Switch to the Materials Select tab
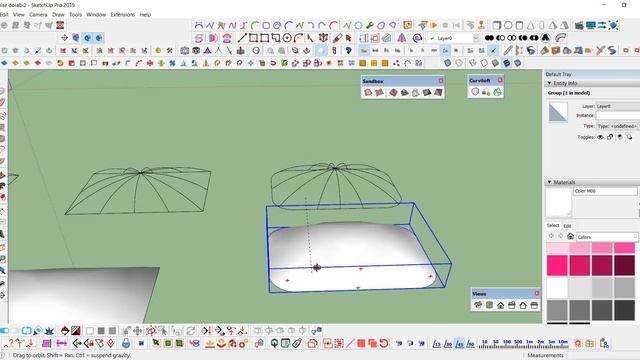Viewport: 640px width, 360px height. pos(553,225)
